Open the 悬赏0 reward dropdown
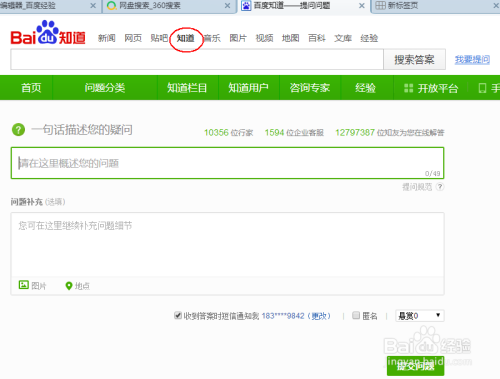This screenshot has width=500, height=379. [x=420, y=315]
